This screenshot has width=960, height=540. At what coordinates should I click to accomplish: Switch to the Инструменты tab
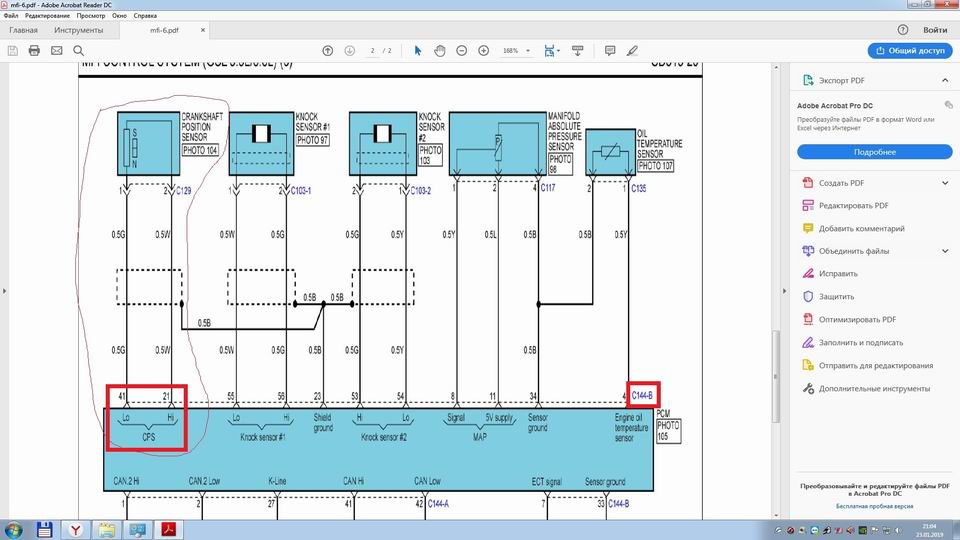pyautogui.click(x=79, y=30)
